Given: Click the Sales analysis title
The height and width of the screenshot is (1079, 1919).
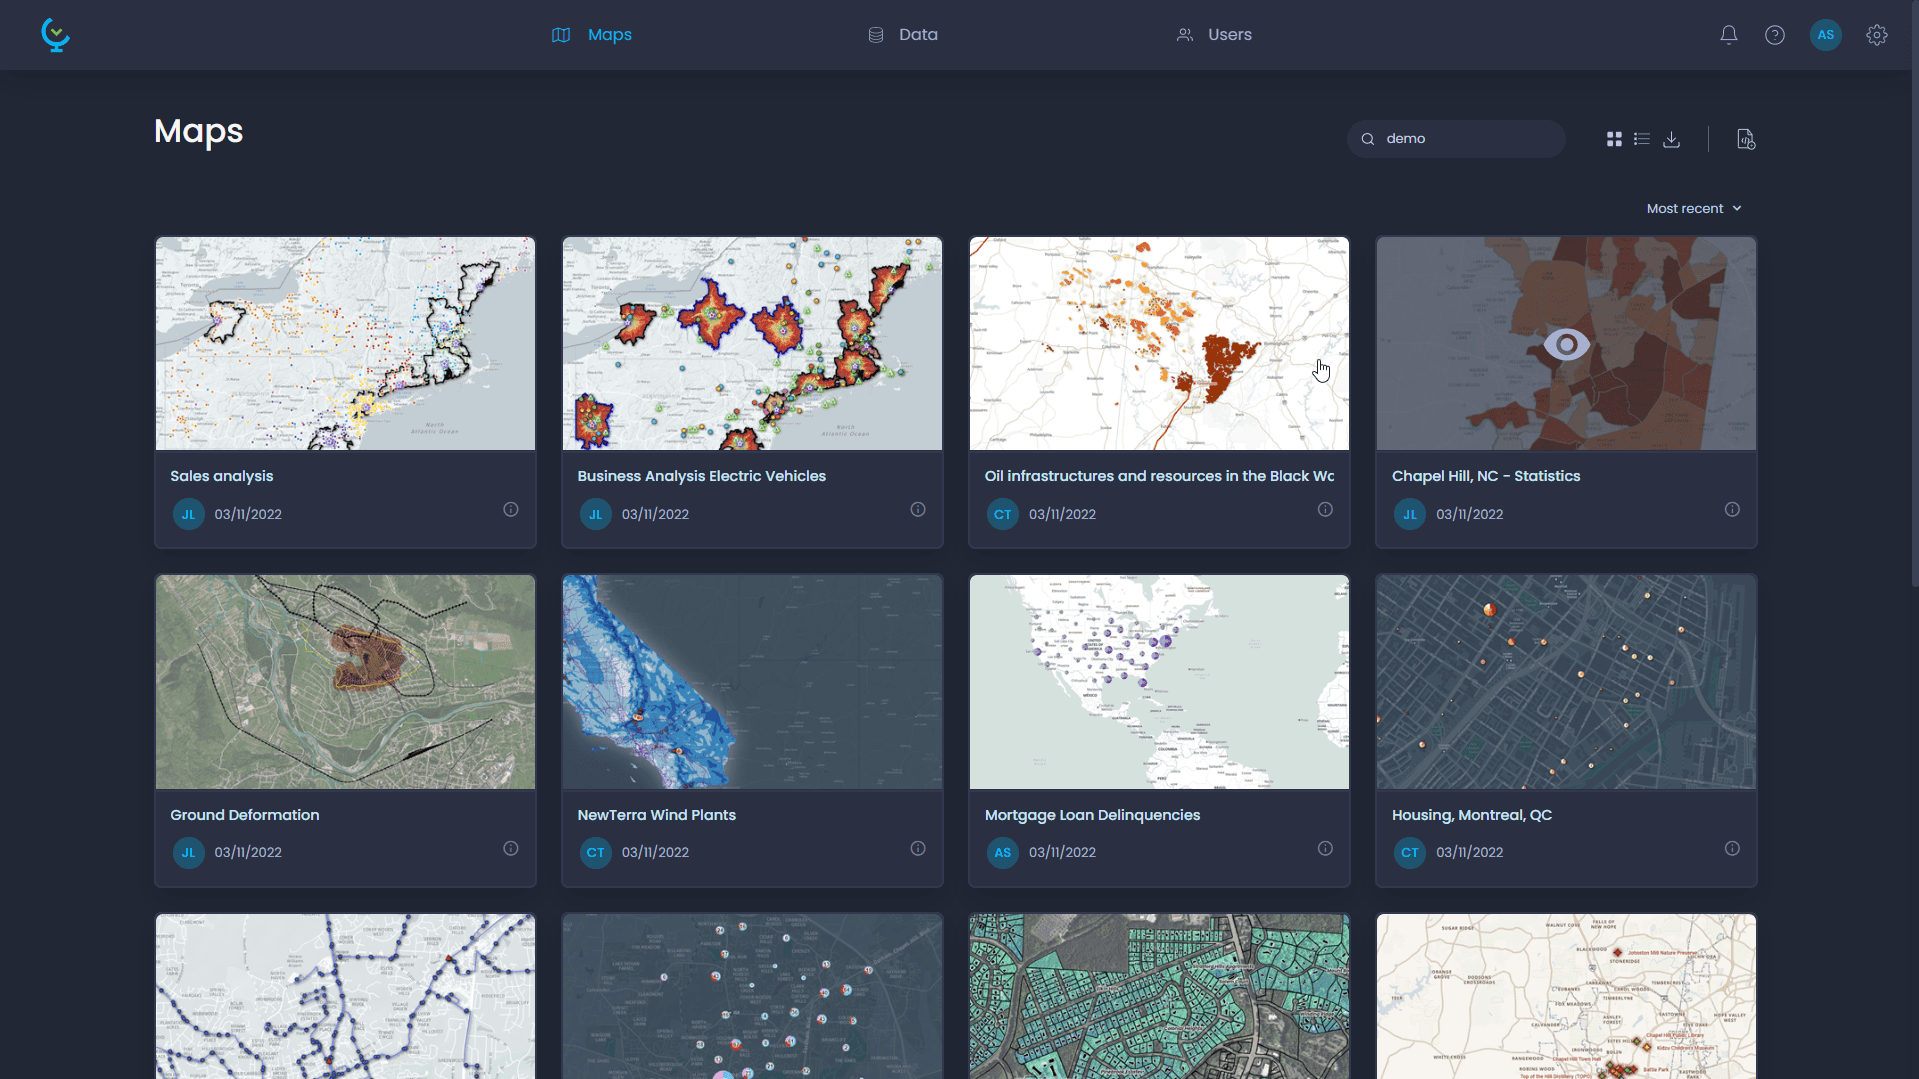Looking at the screenshot, I should tap(221, 477).
